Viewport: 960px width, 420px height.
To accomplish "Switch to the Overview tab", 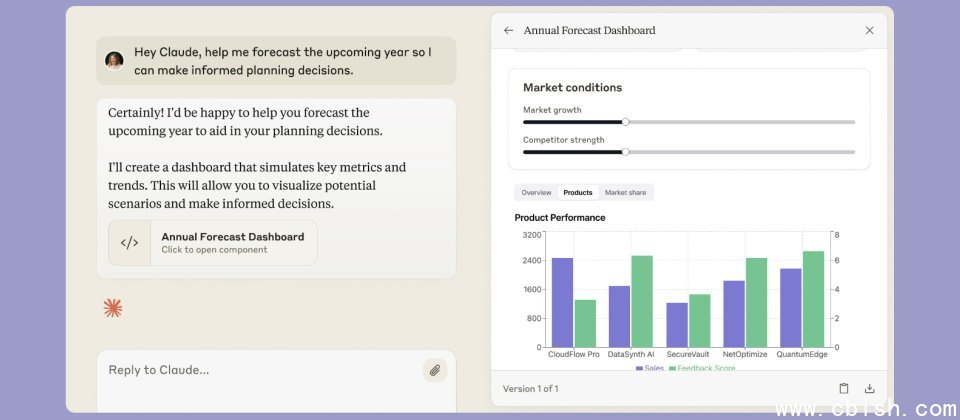I will tap(536, 192).
